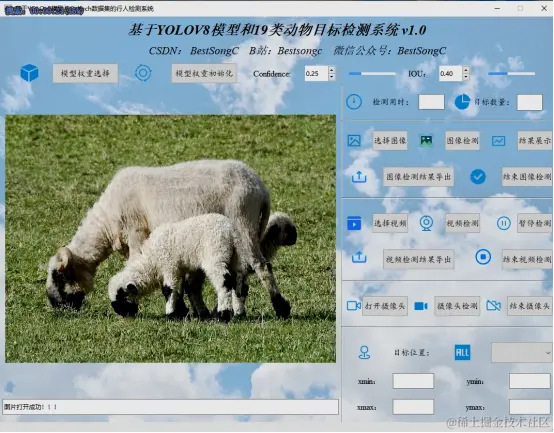The image size is (554, 433).
Task: Click the landscape icon beside 图像检测
Action: click(x=426, y=141)
